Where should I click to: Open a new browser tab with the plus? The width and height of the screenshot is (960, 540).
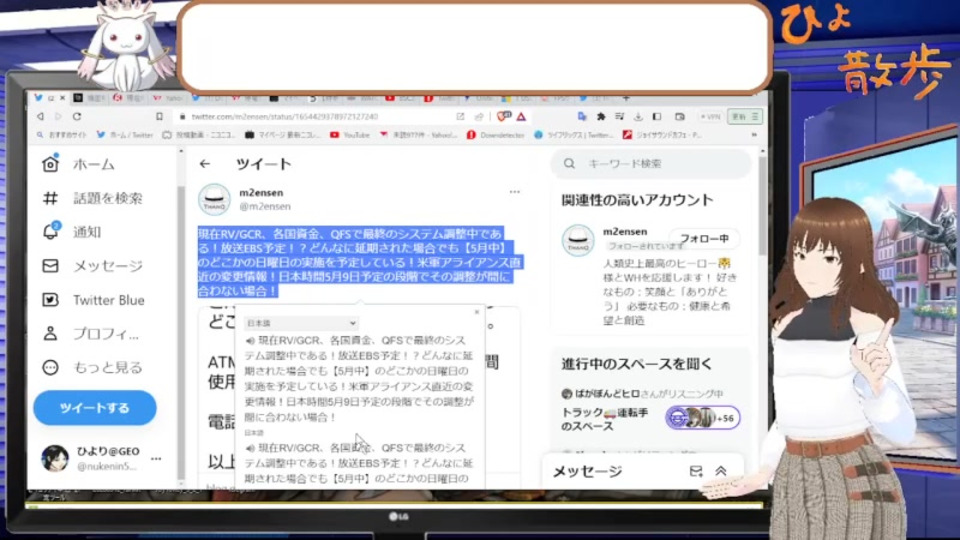click(626, 98)
